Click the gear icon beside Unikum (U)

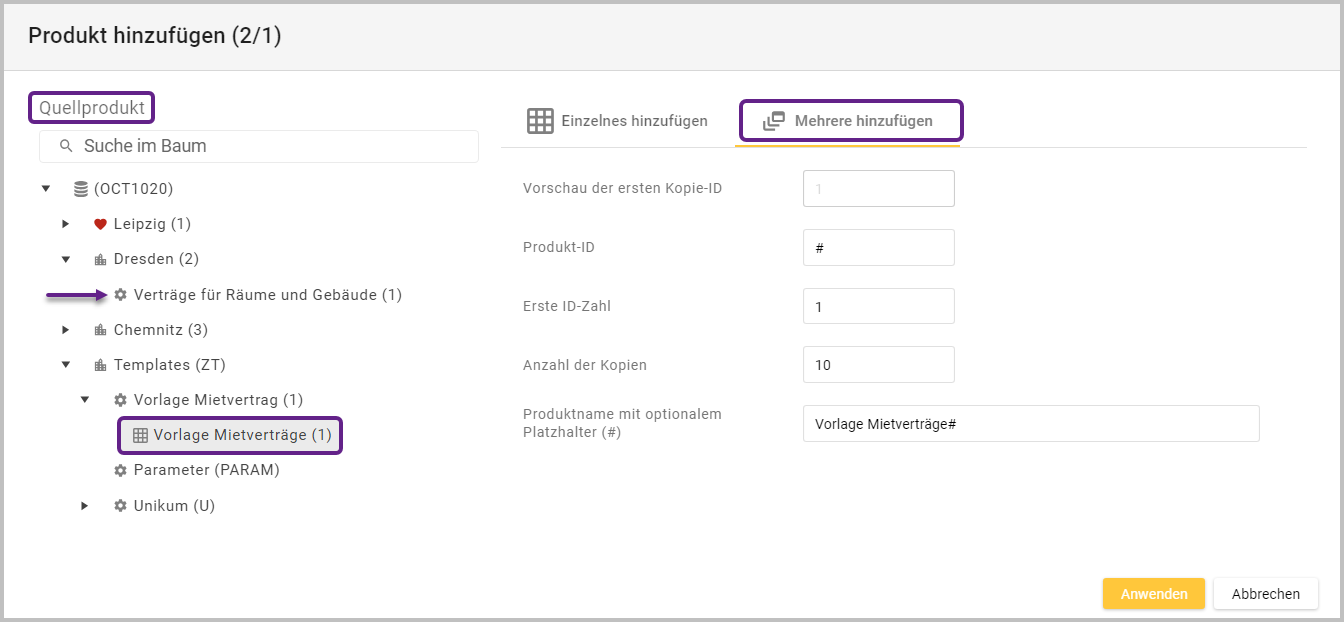click(x=120, y=506)
